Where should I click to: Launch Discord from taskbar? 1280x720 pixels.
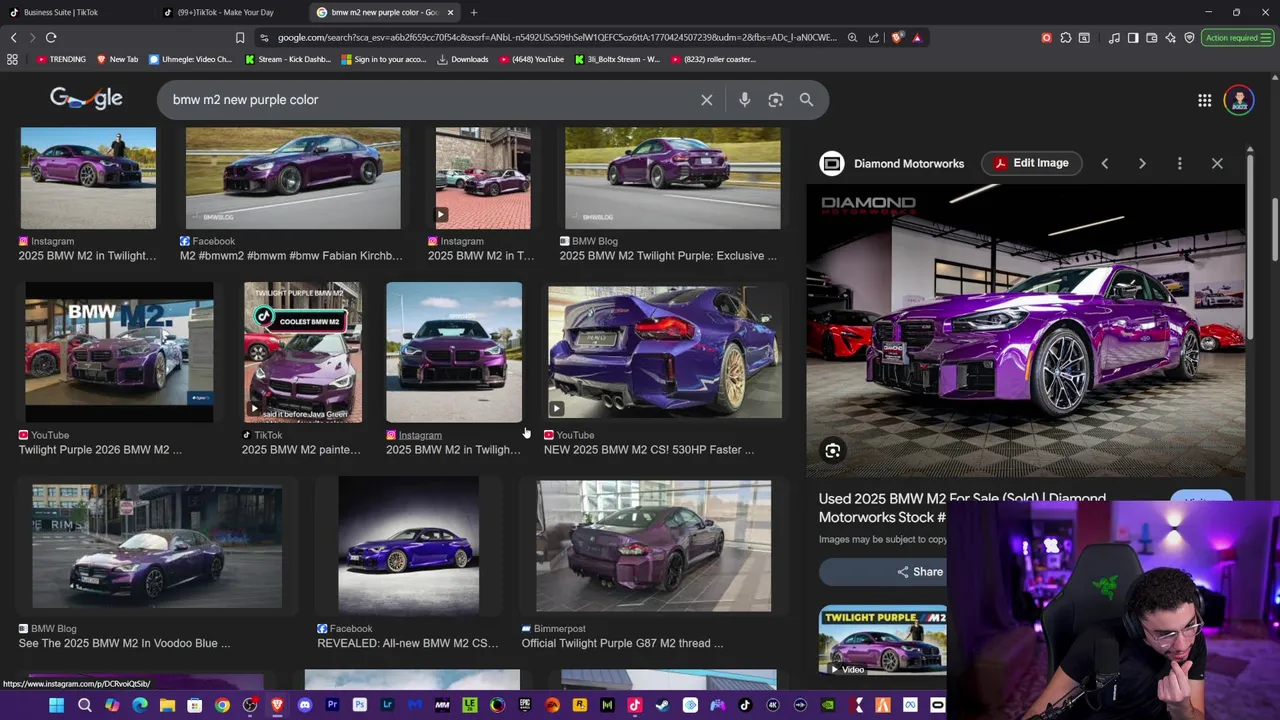click(x=305, y=705)
